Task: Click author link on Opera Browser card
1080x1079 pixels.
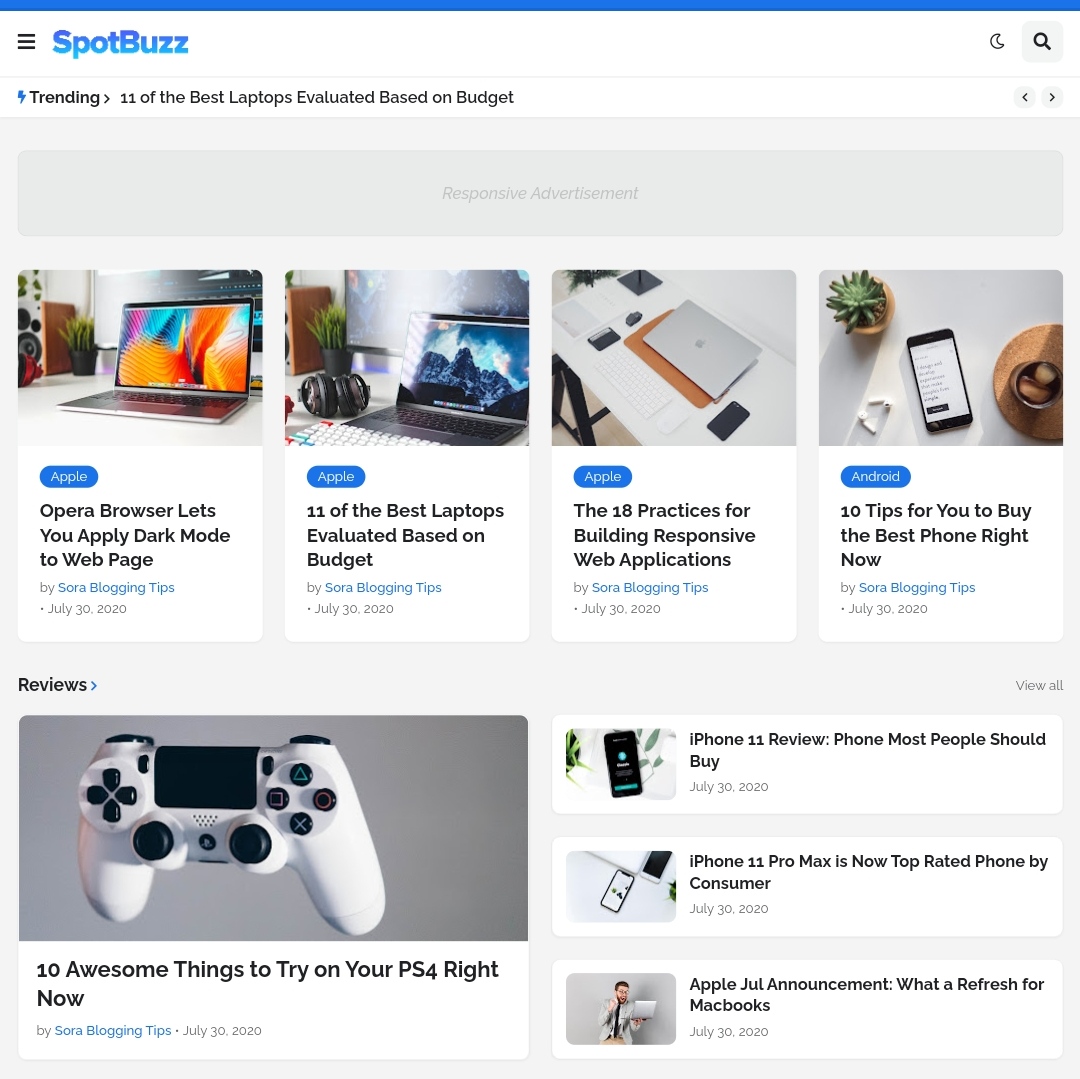Action: [x=116, y=587]
